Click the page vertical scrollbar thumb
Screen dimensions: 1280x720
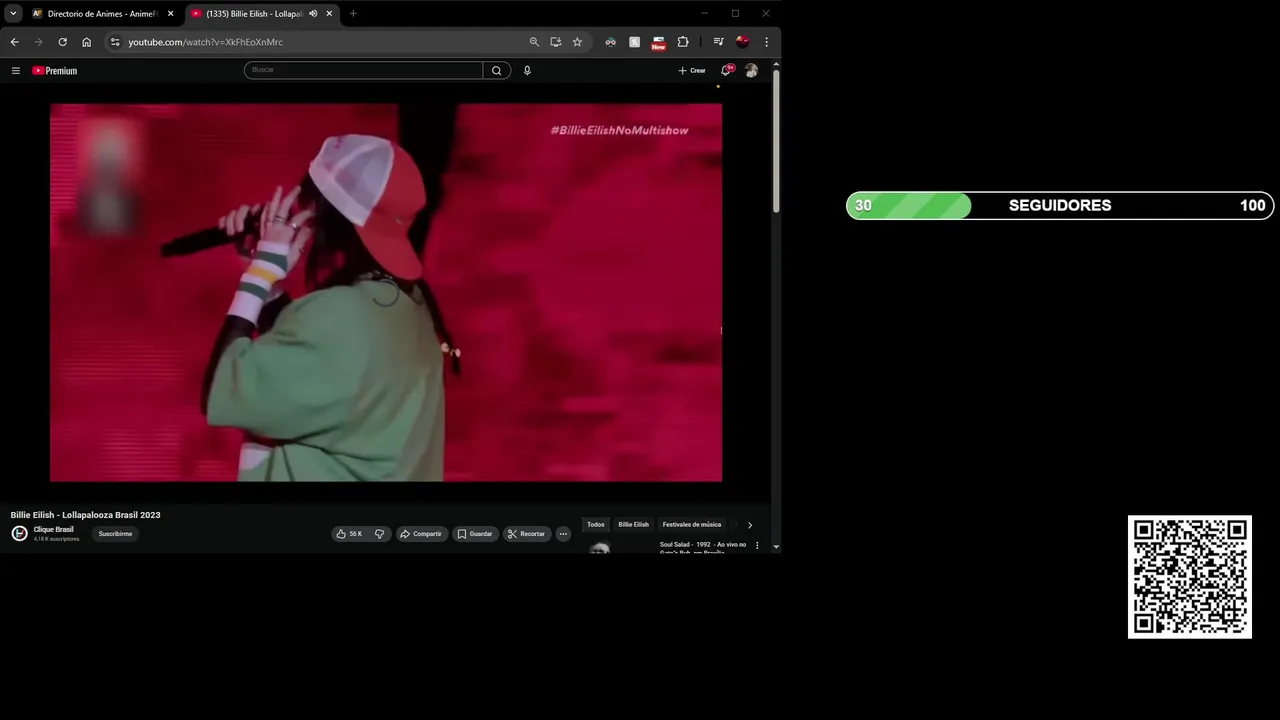(776, 142)
